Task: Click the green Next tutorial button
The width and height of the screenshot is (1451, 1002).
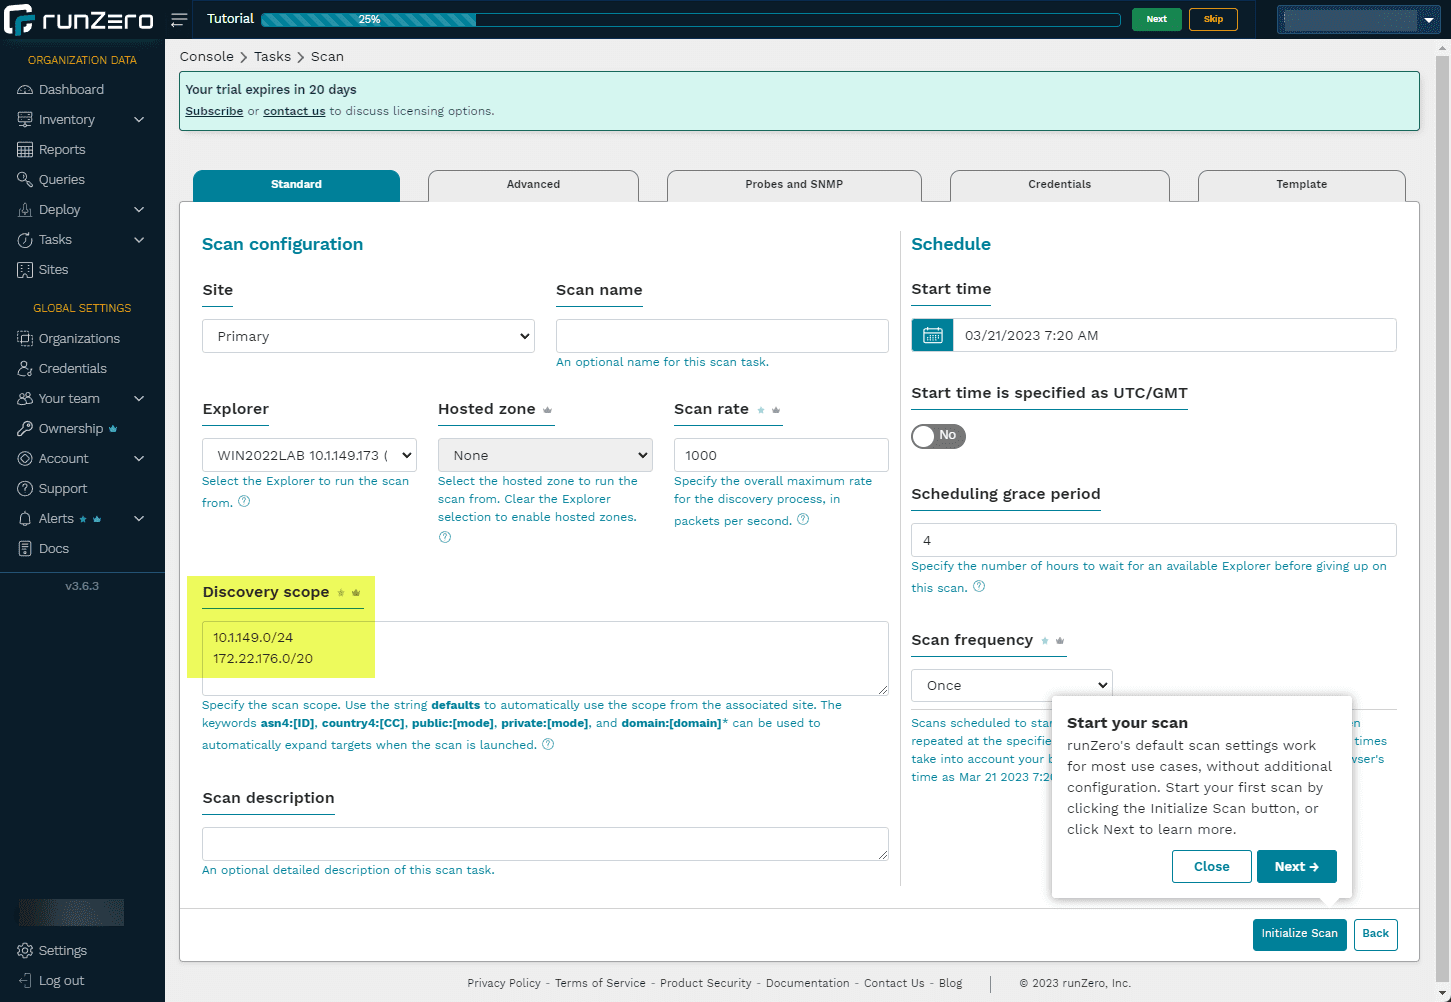Action: (x=1156, y=19)
